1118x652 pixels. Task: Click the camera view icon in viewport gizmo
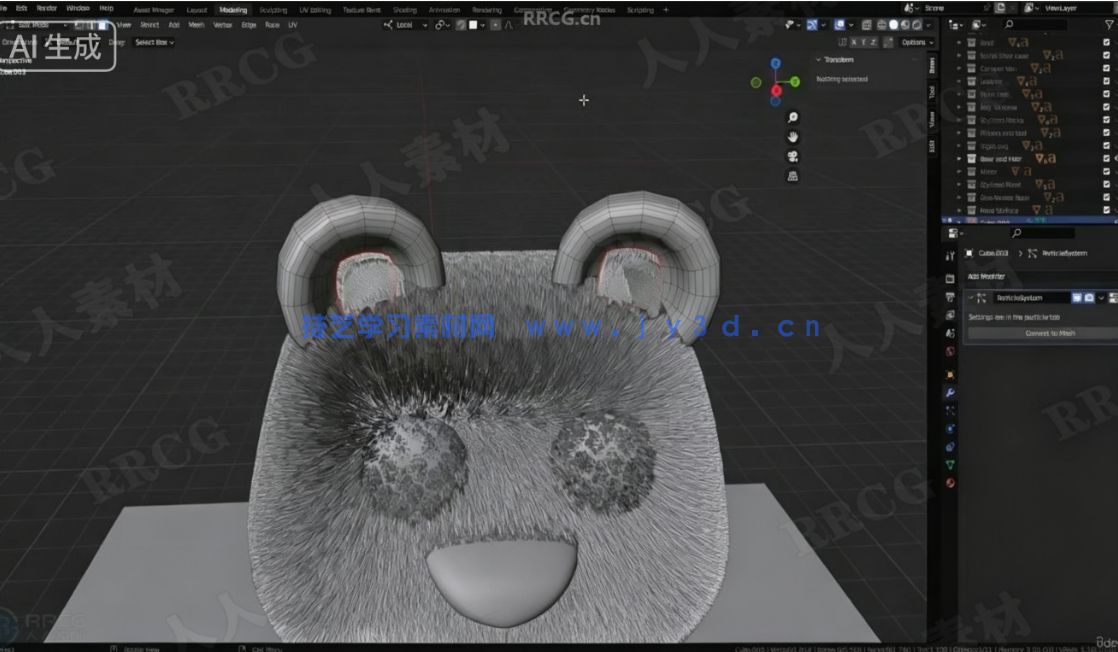coord(793,156)
